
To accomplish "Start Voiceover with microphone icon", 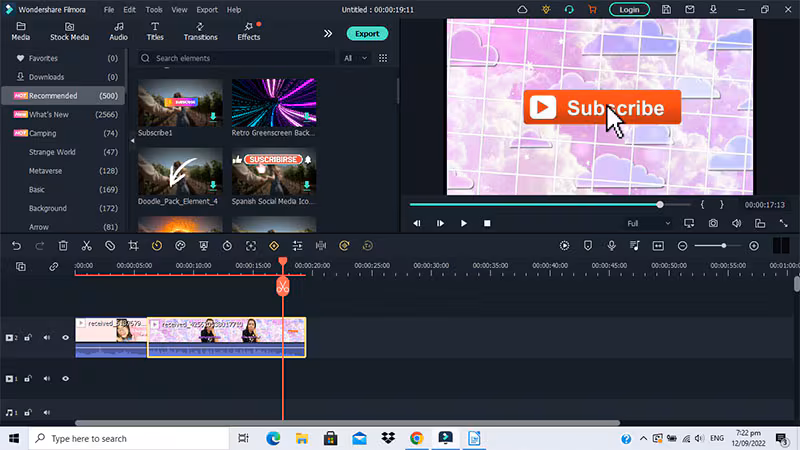I will pyautogui.click(x=611, y=246).
